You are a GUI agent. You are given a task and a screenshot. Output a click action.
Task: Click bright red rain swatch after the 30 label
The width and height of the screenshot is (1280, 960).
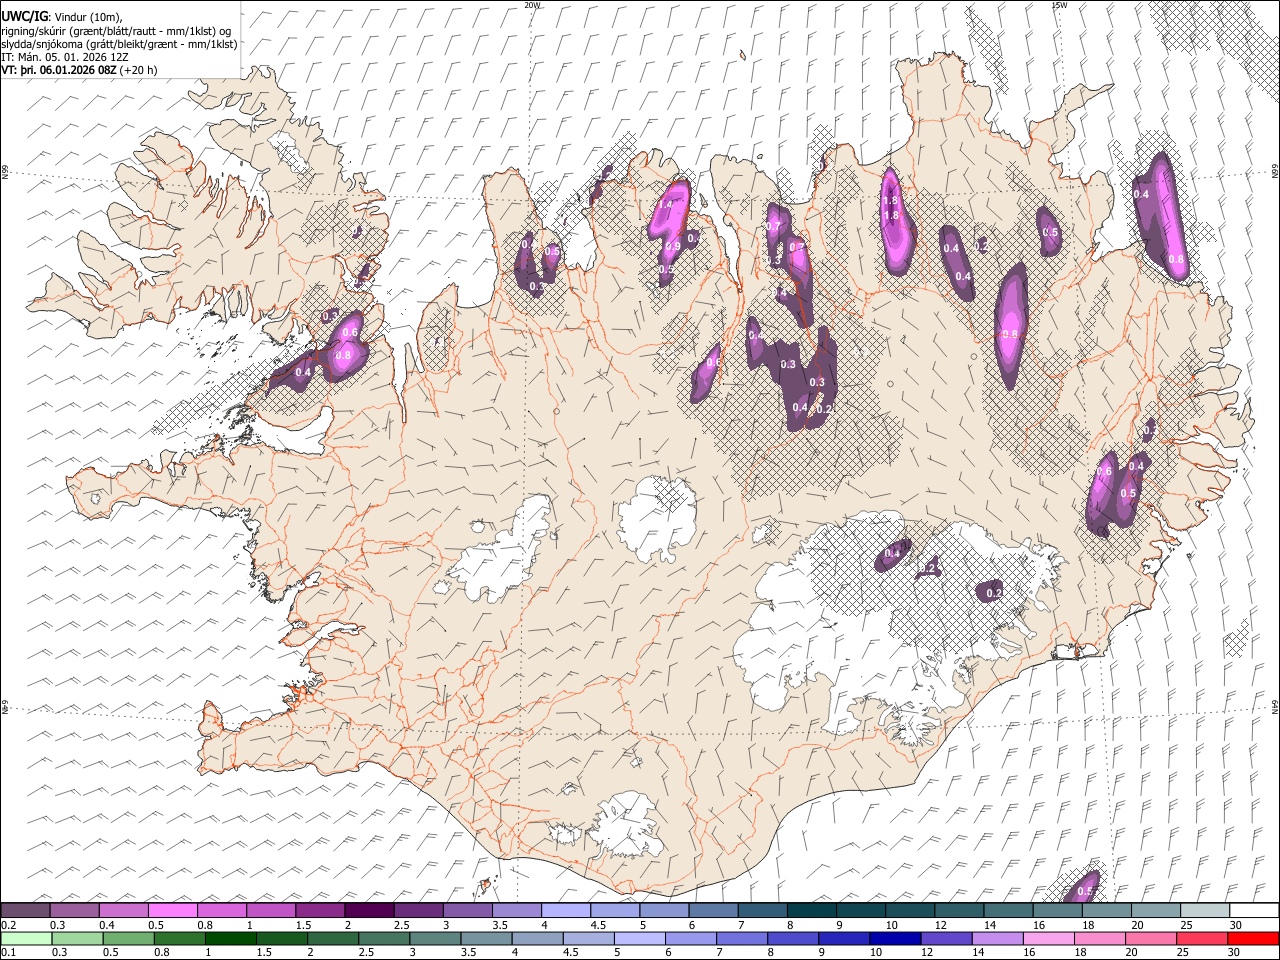[x=1253, y=938]
